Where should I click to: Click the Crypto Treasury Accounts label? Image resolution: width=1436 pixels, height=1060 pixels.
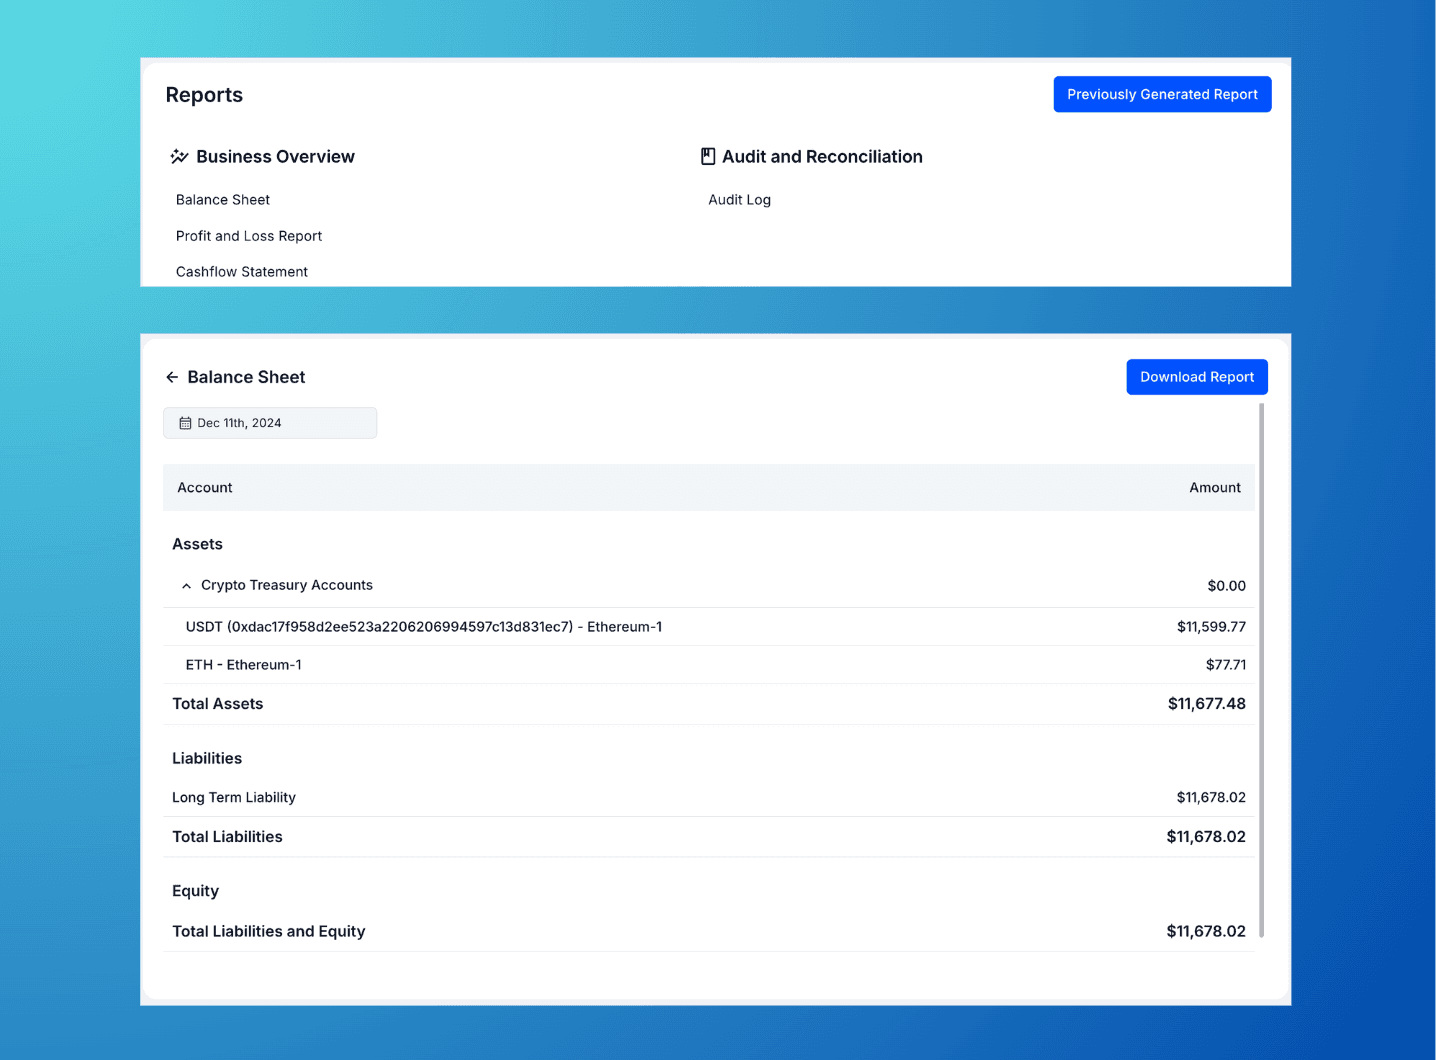286,585
